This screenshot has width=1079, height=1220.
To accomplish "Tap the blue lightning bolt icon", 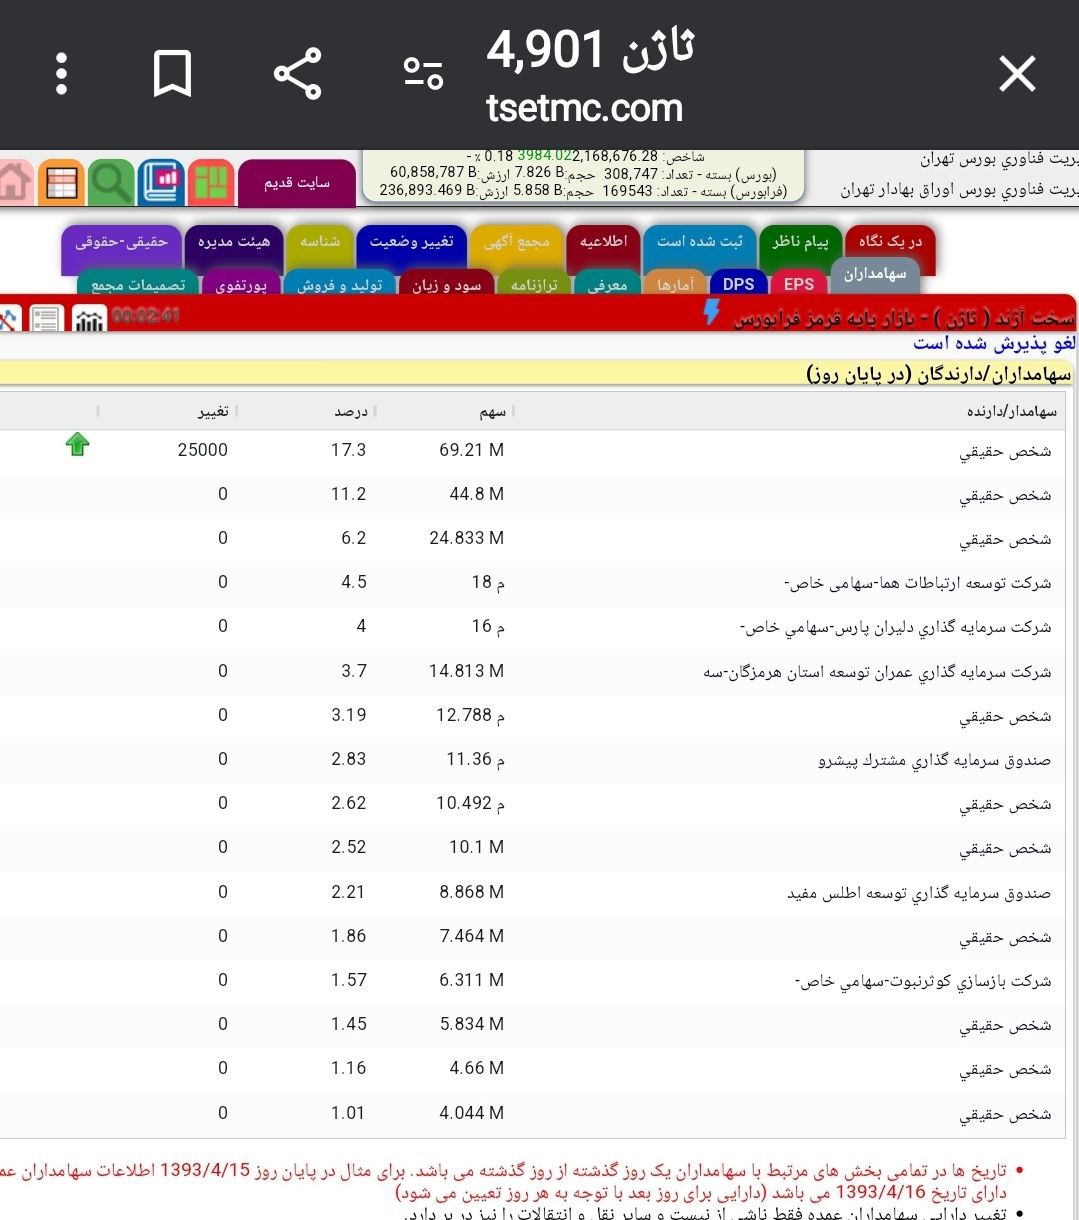I will click(711, 313).
